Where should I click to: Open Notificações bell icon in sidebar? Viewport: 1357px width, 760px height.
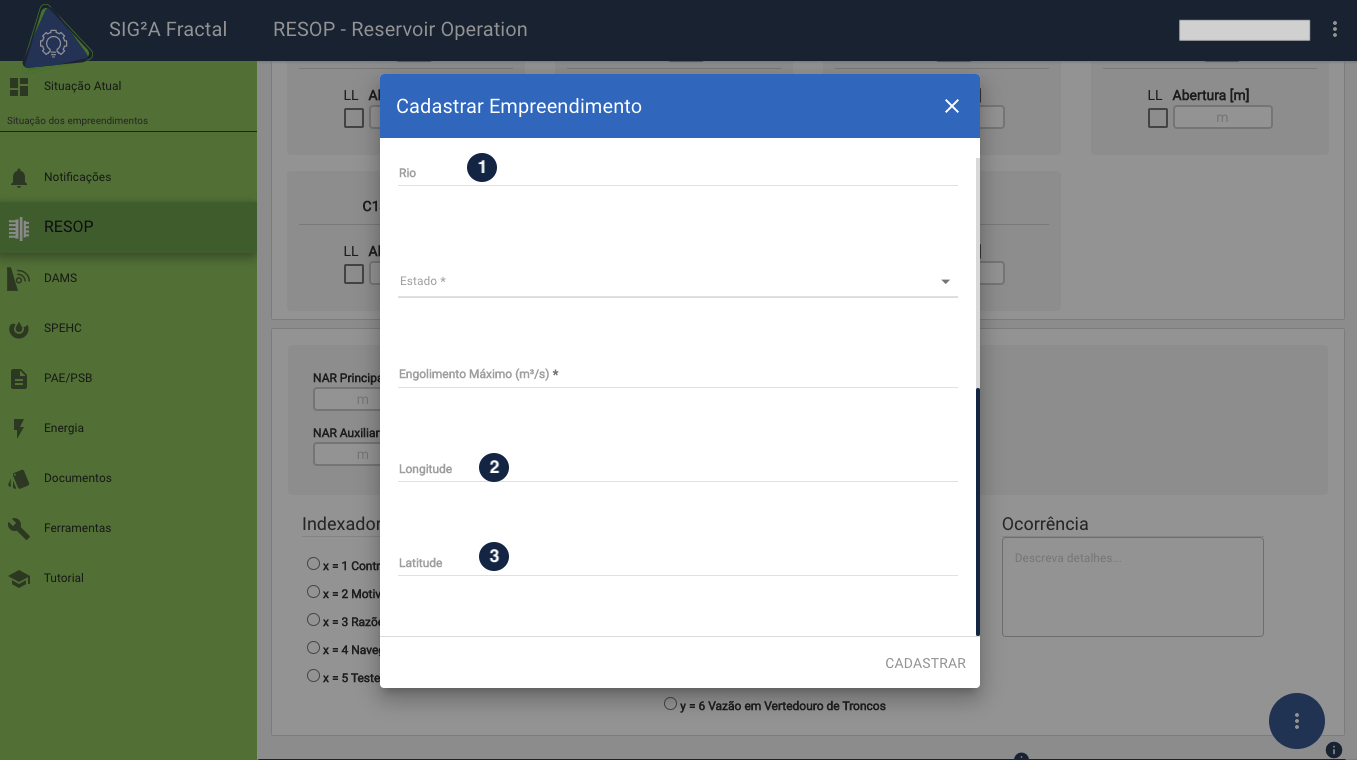19,178
